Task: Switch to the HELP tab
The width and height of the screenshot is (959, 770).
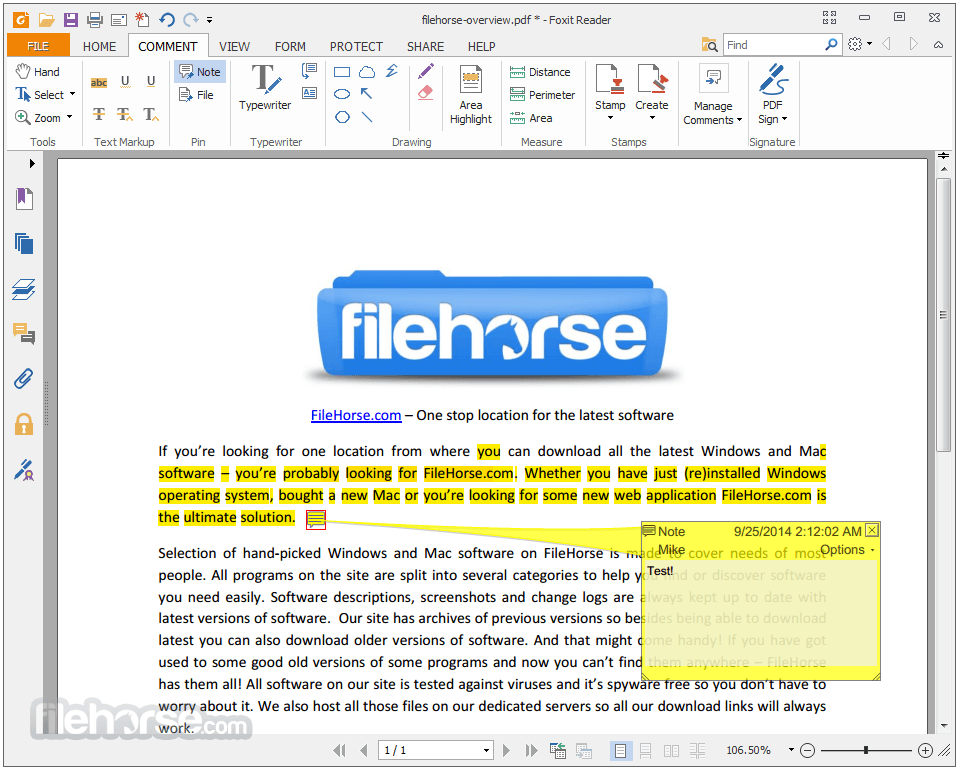Action: point(481,46)
